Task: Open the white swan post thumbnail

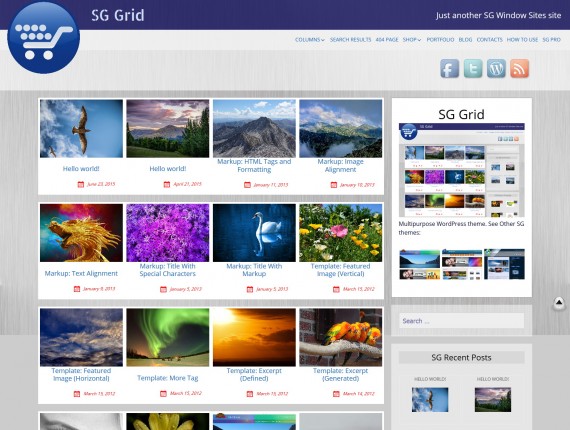Action: pos(254,233)
